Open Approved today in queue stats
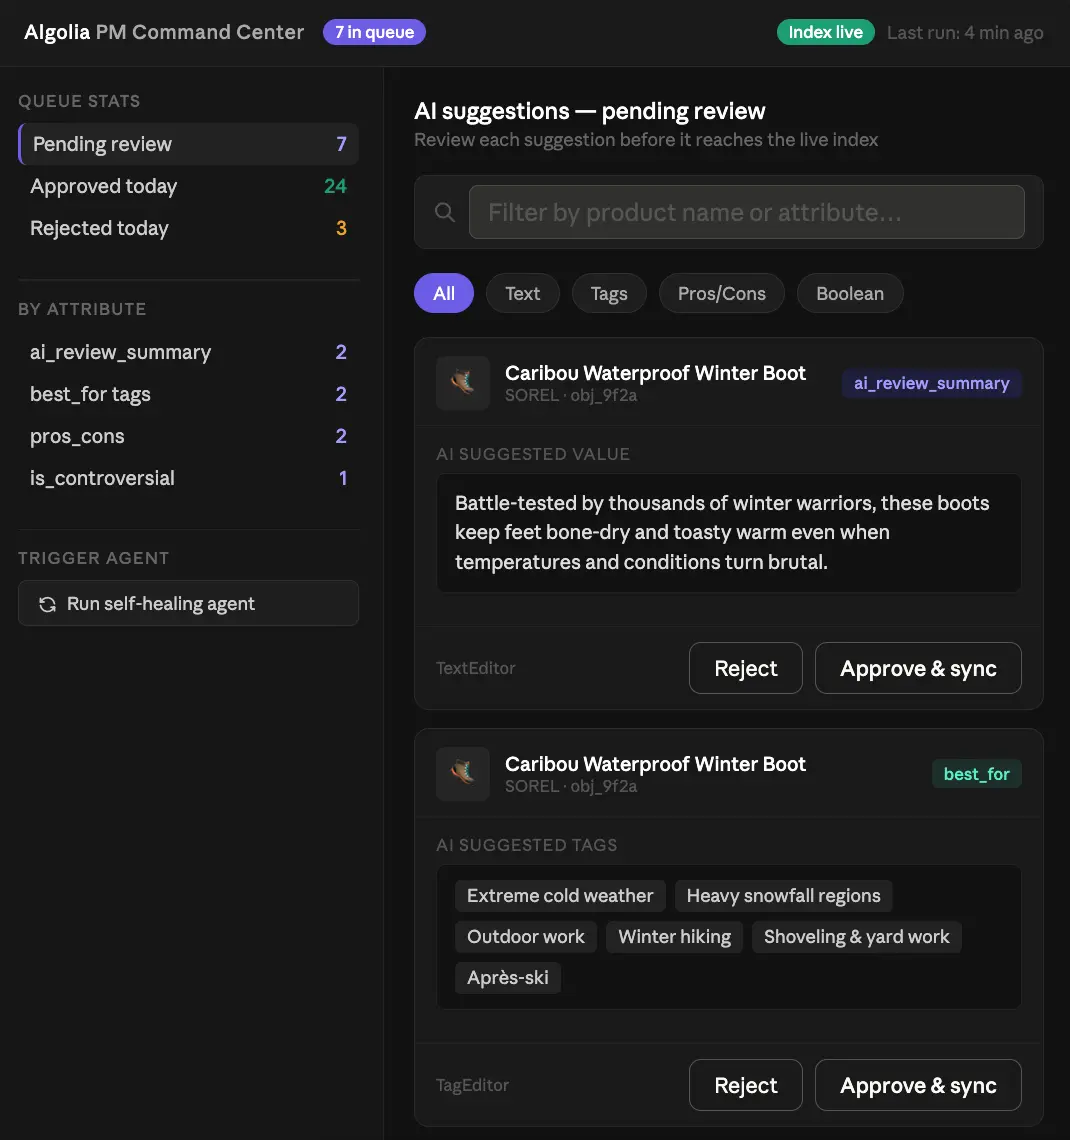Screen dimensions: 1070x1140 [x=188, y=186]
